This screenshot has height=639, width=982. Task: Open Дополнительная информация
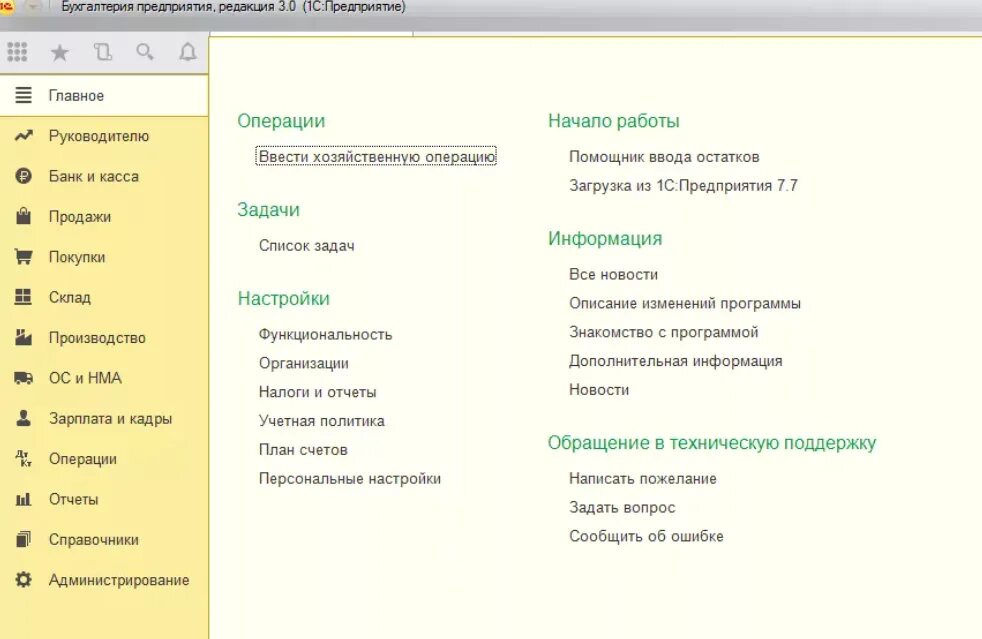676,361
